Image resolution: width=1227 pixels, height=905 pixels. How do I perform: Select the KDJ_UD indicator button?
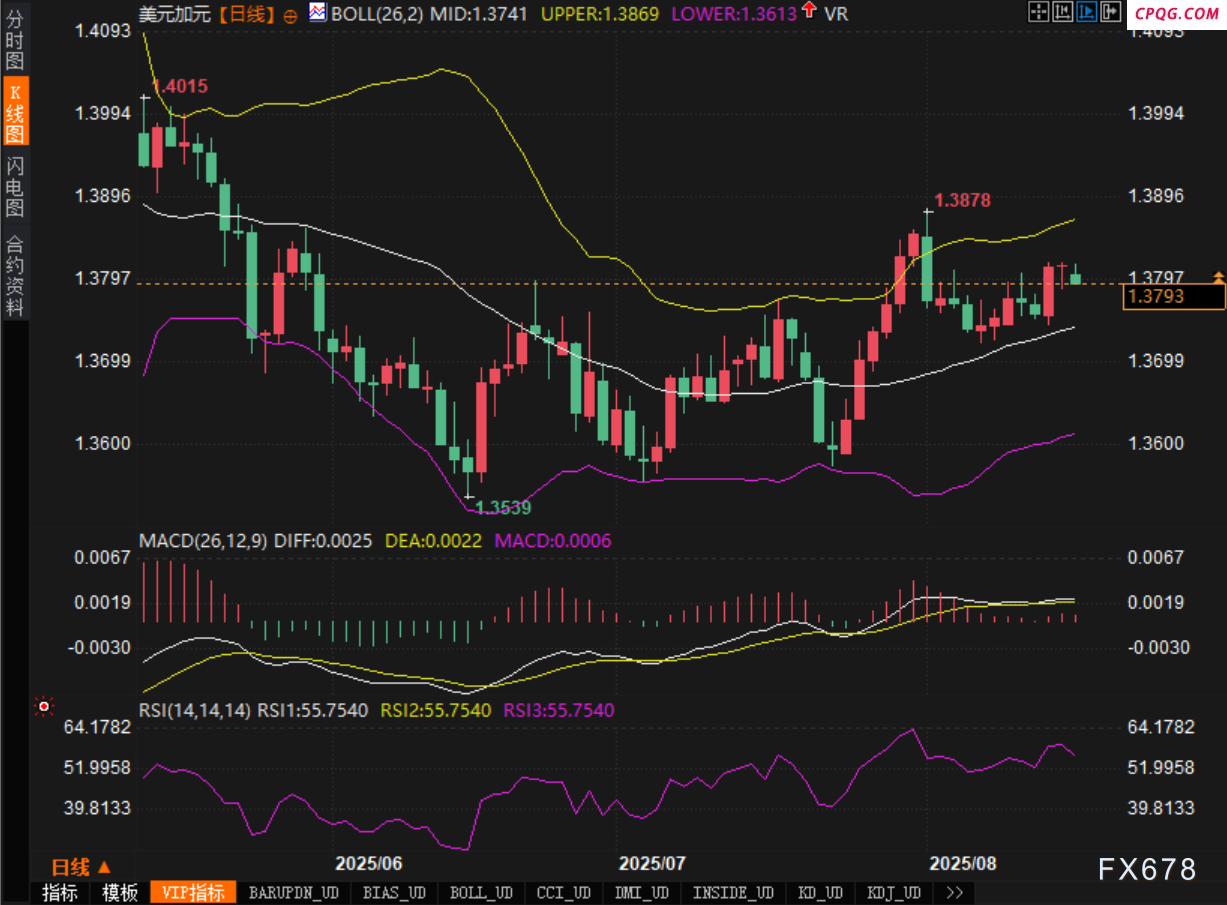coord(894,893)
